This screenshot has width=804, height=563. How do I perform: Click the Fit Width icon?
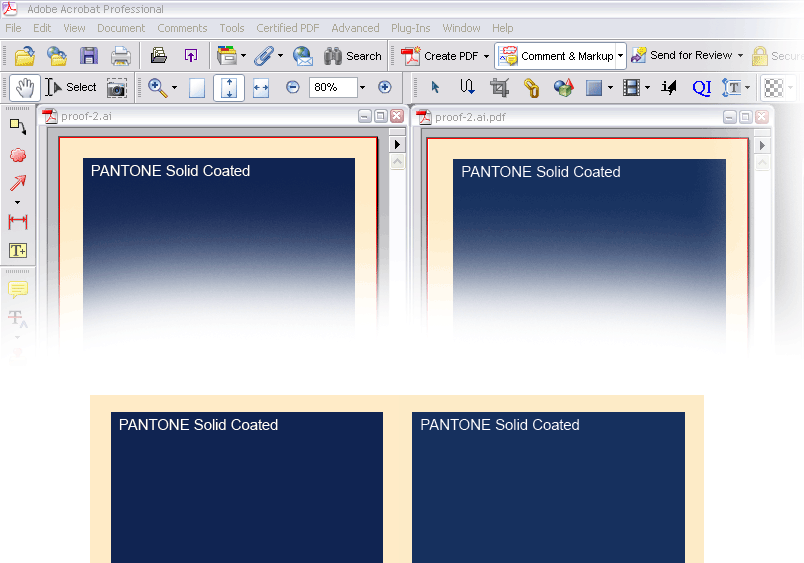(261, 88)
